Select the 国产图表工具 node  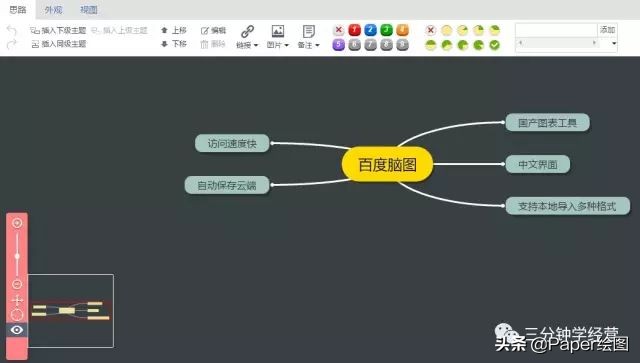[547, 122]
